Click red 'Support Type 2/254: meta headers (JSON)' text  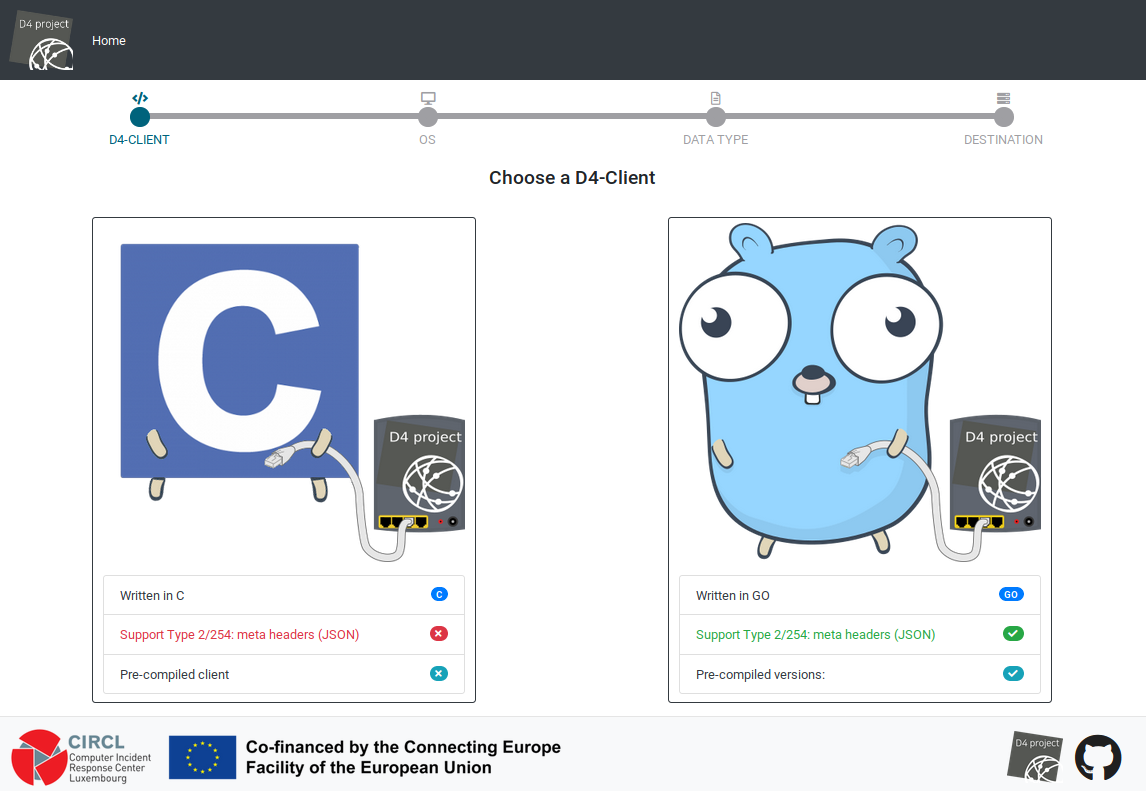coord(240,635)
